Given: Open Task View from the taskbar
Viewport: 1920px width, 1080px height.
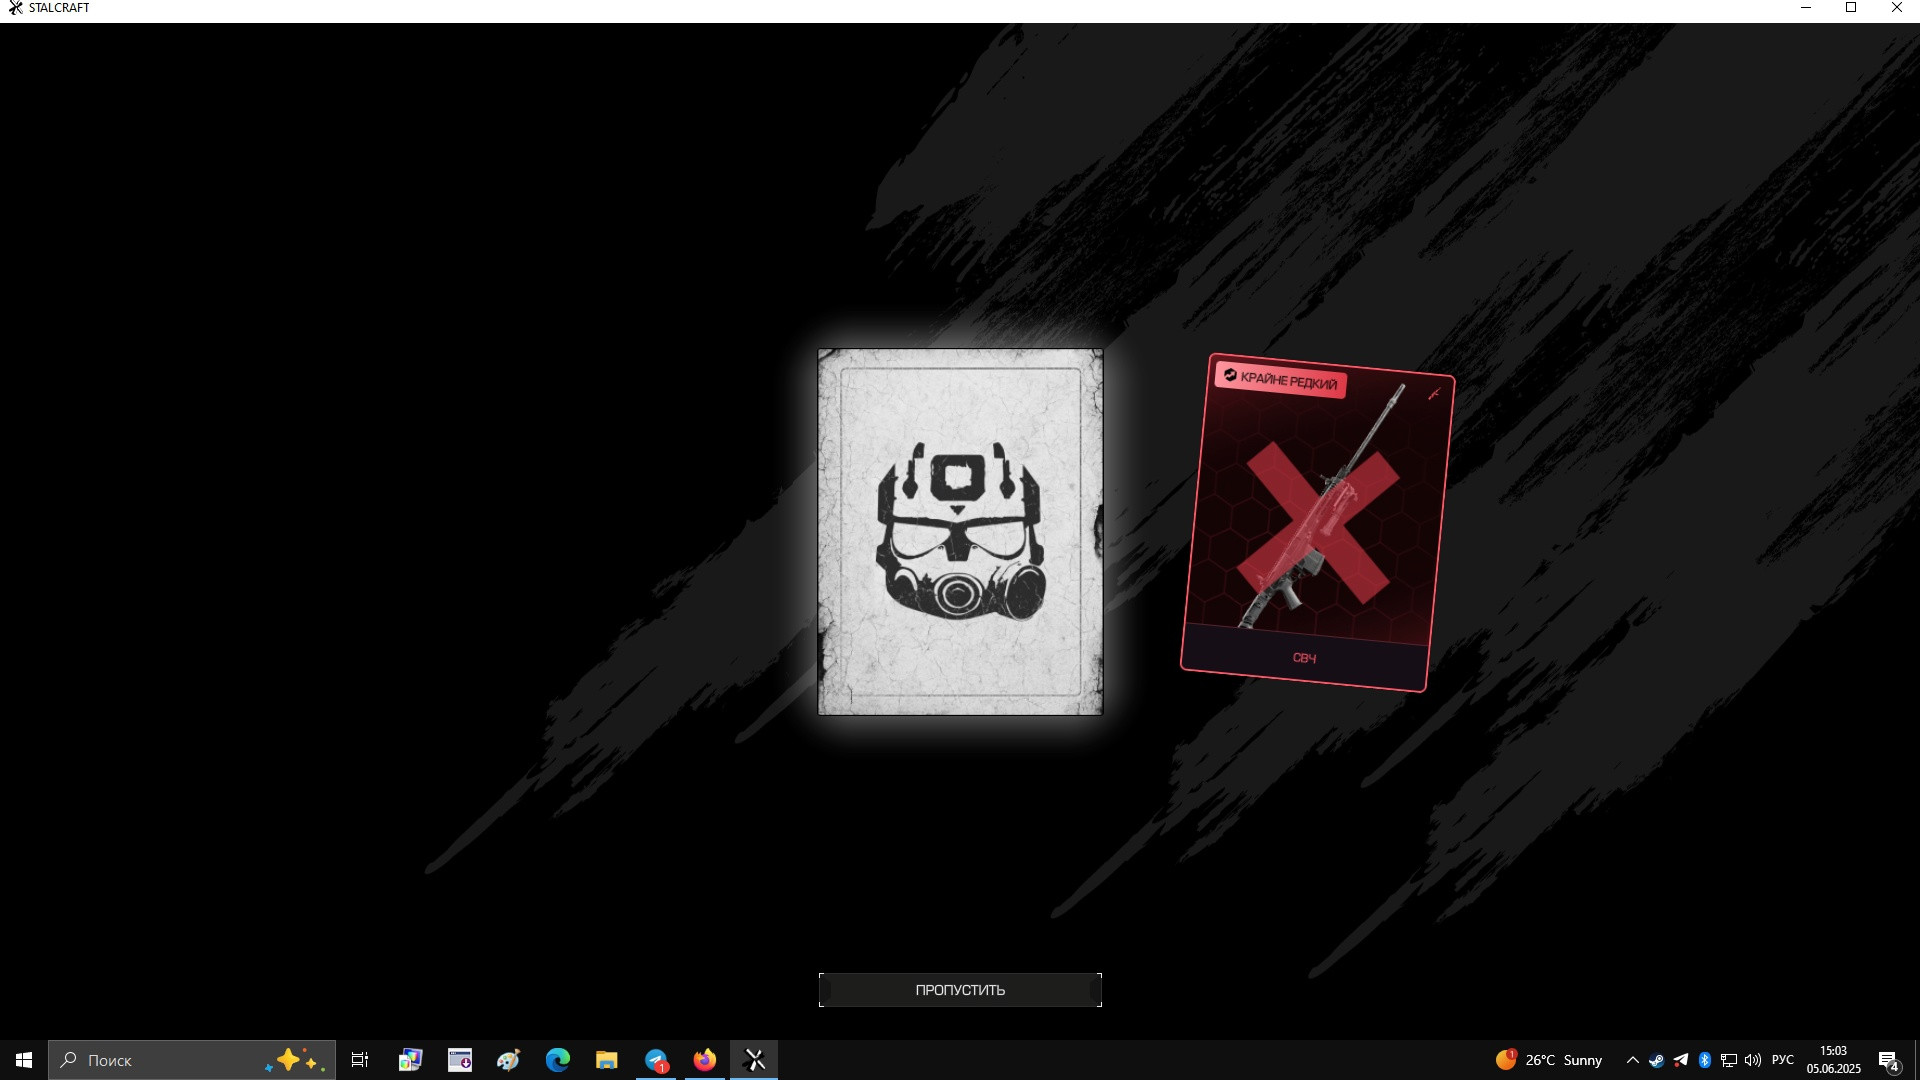Looking at the screenshot, I should 360,1060.
